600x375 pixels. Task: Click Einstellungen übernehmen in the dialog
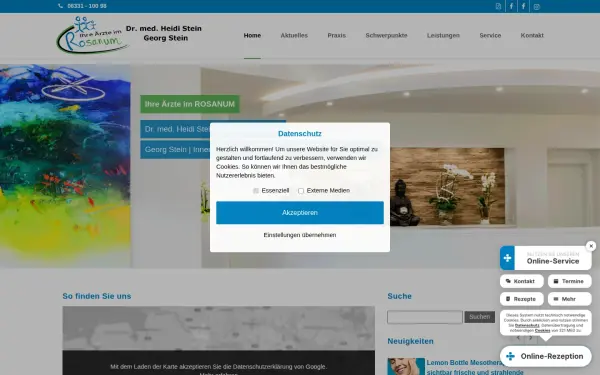[300, 235]
